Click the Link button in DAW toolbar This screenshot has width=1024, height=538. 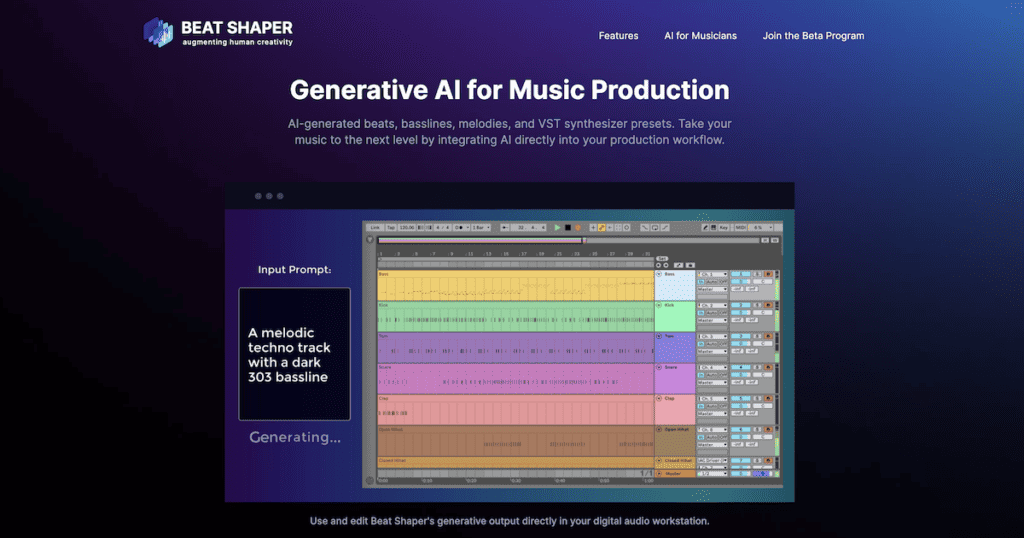click(375, 227)
